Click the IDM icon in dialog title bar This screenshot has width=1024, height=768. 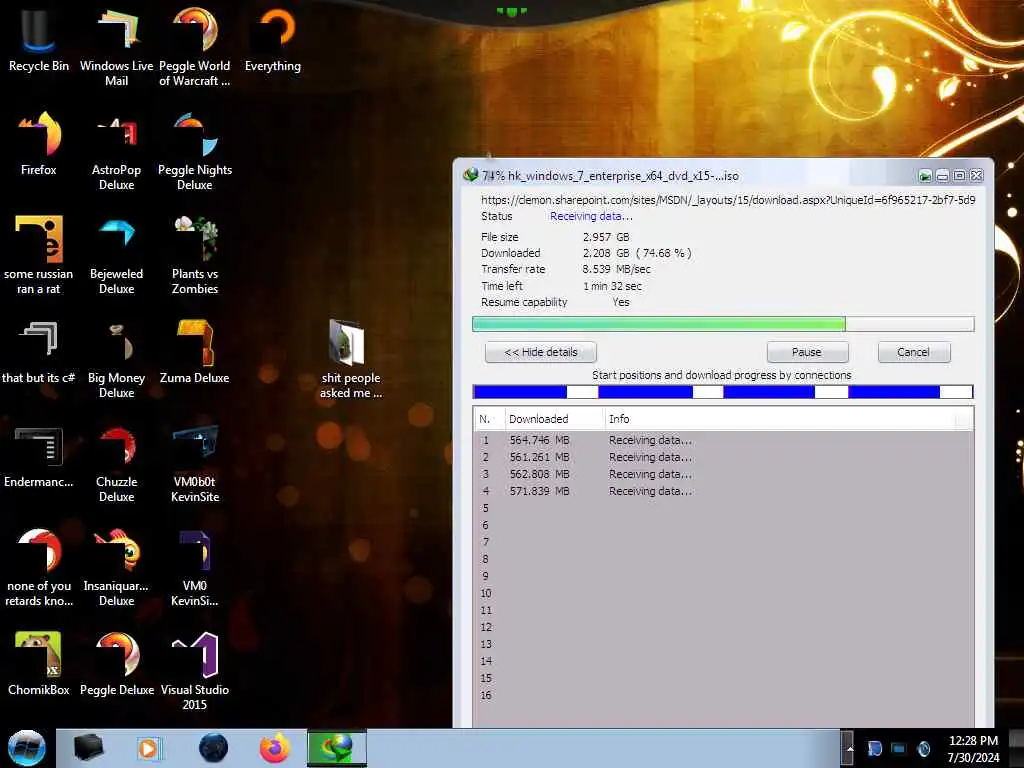tap(470, 175)
